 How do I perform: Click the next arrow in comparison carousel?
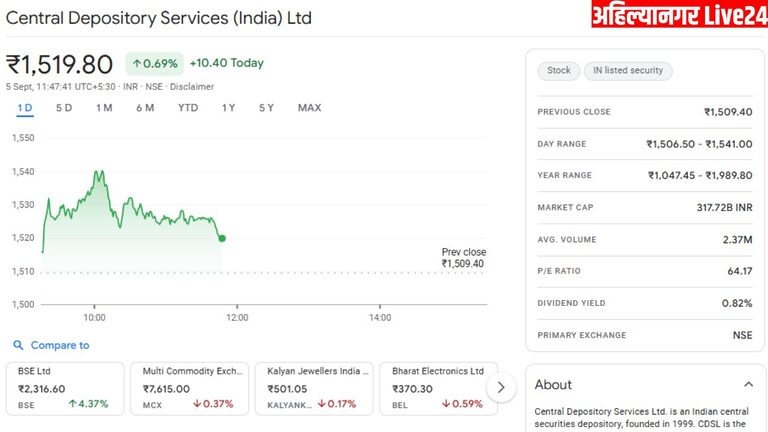[x=501, y=387]
